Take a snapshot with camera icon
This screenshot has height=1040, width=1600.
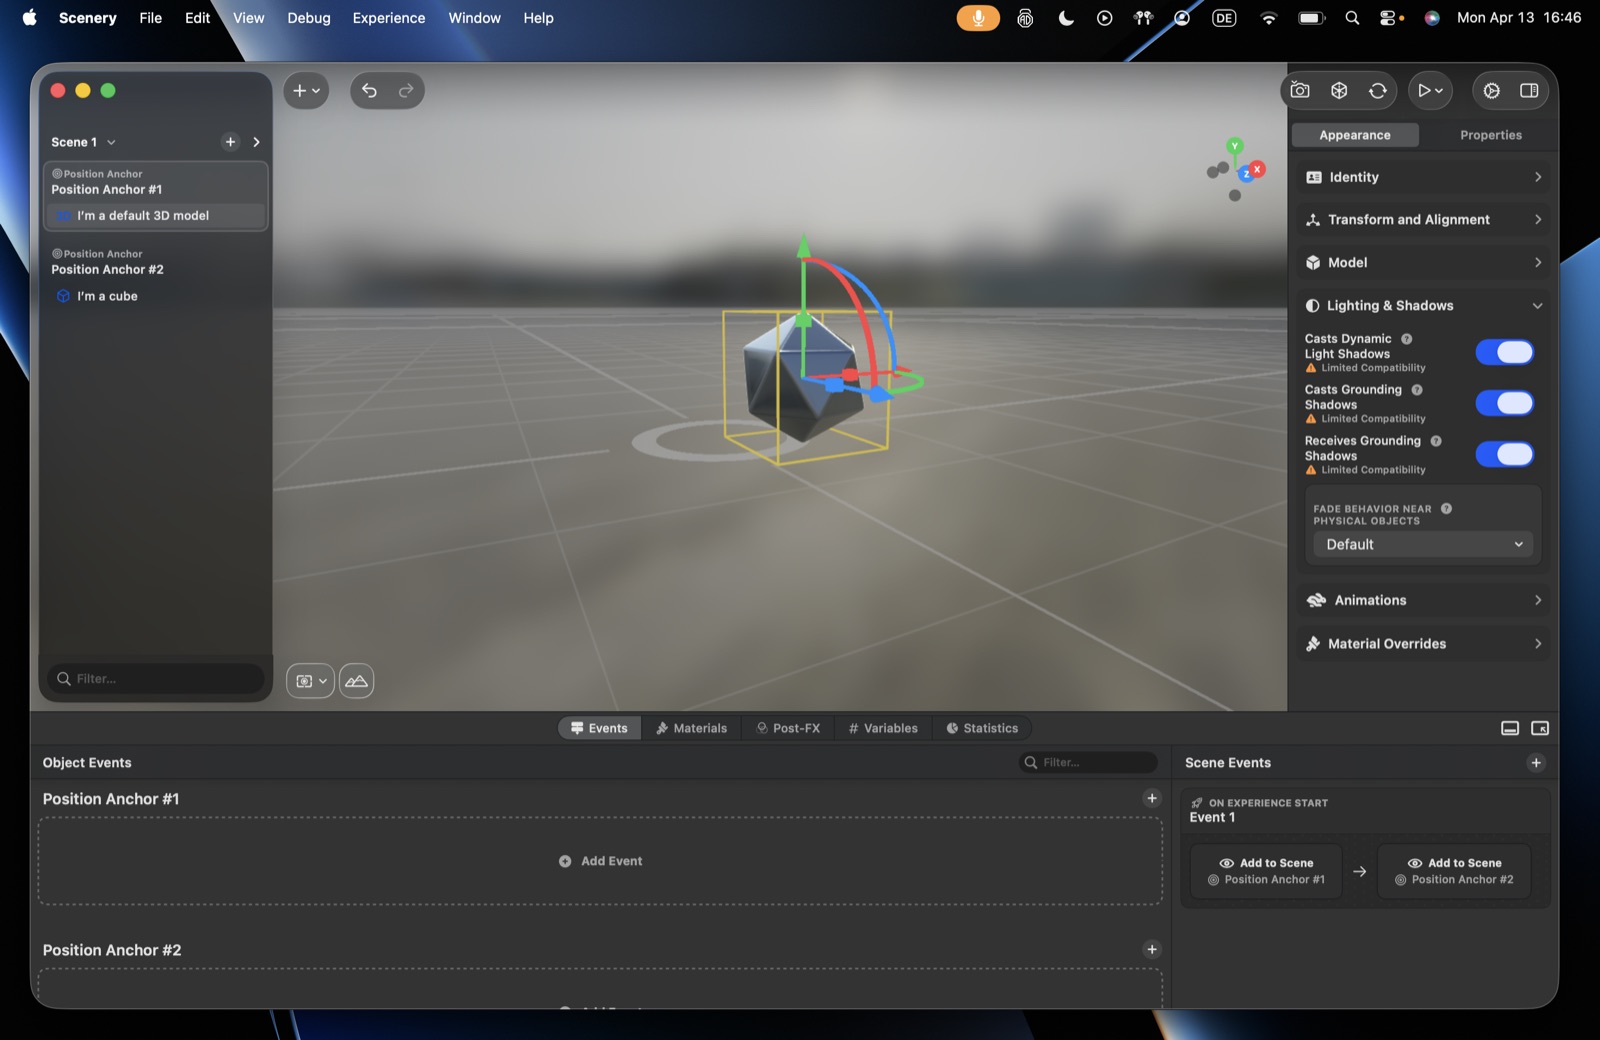[x=1300, y=91]
